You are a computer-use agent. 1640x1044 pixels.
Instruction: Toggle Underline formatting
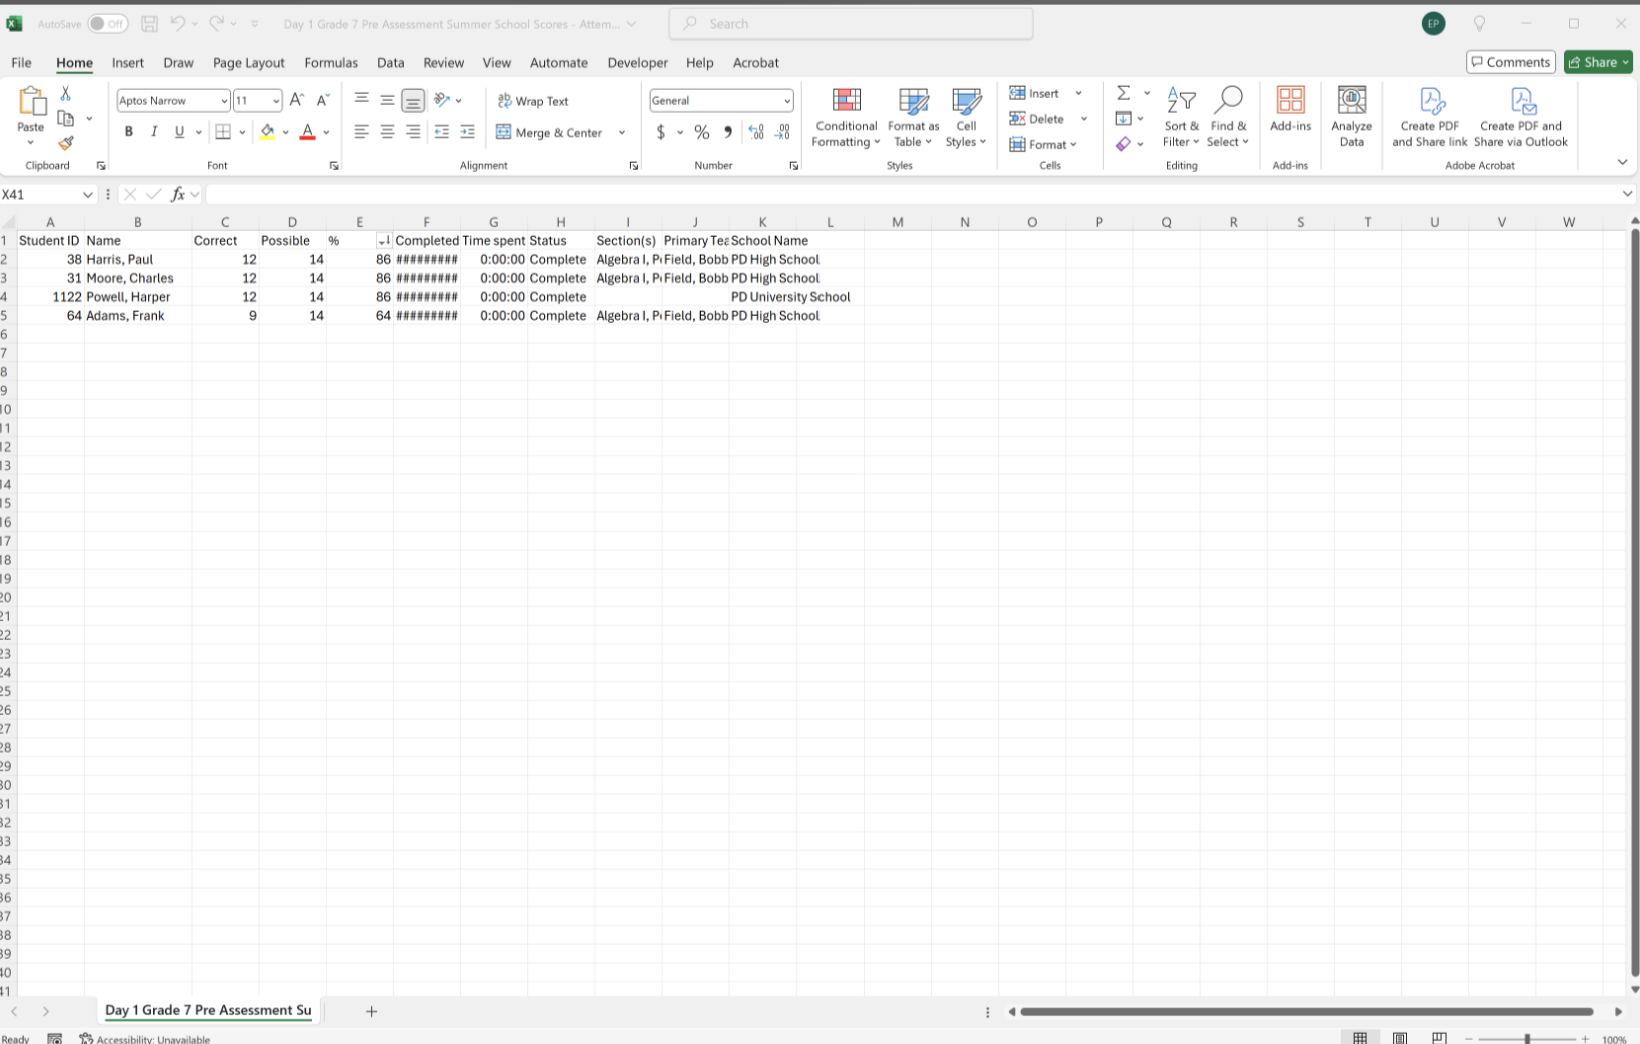[177, 131]
